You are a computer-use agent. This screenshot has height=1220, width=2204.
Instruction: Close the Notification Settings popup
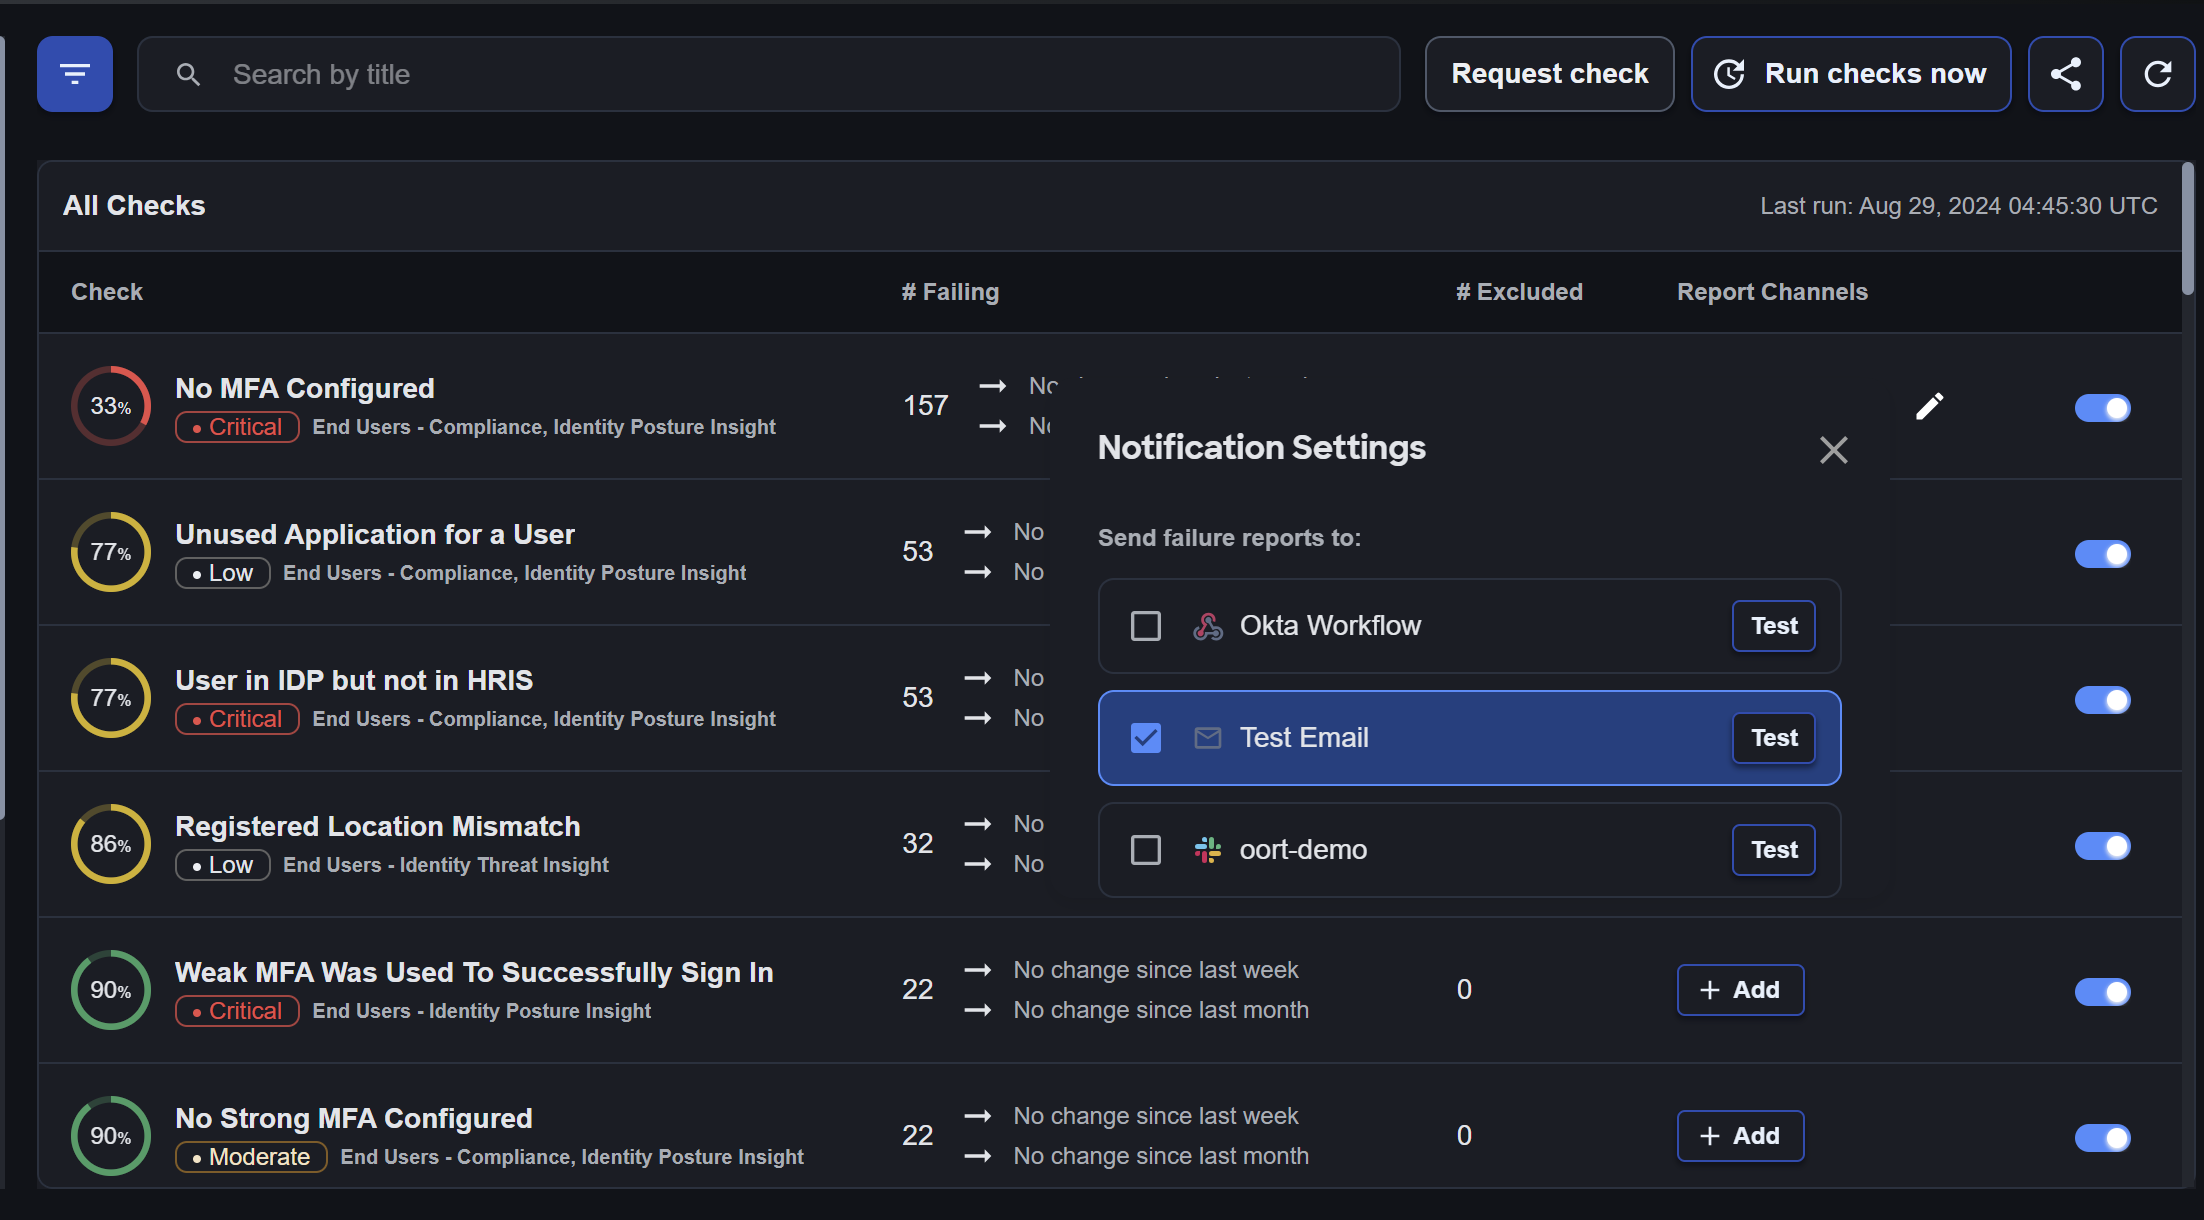(1833, 450)
